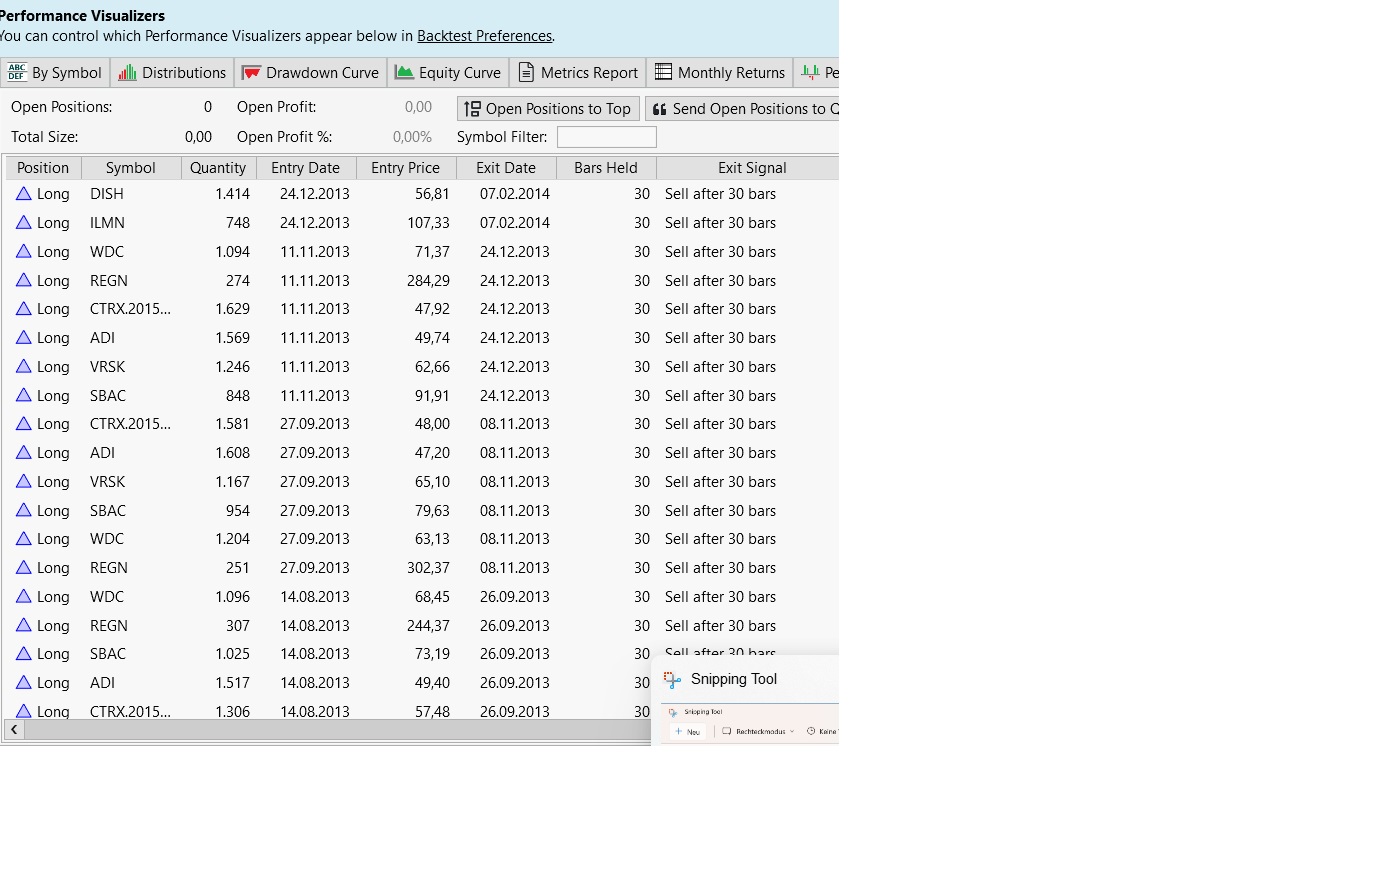Switch to the Monthly Returns tab
Viewport: 1400px width, 881px height.
click(x=720, y=73)
